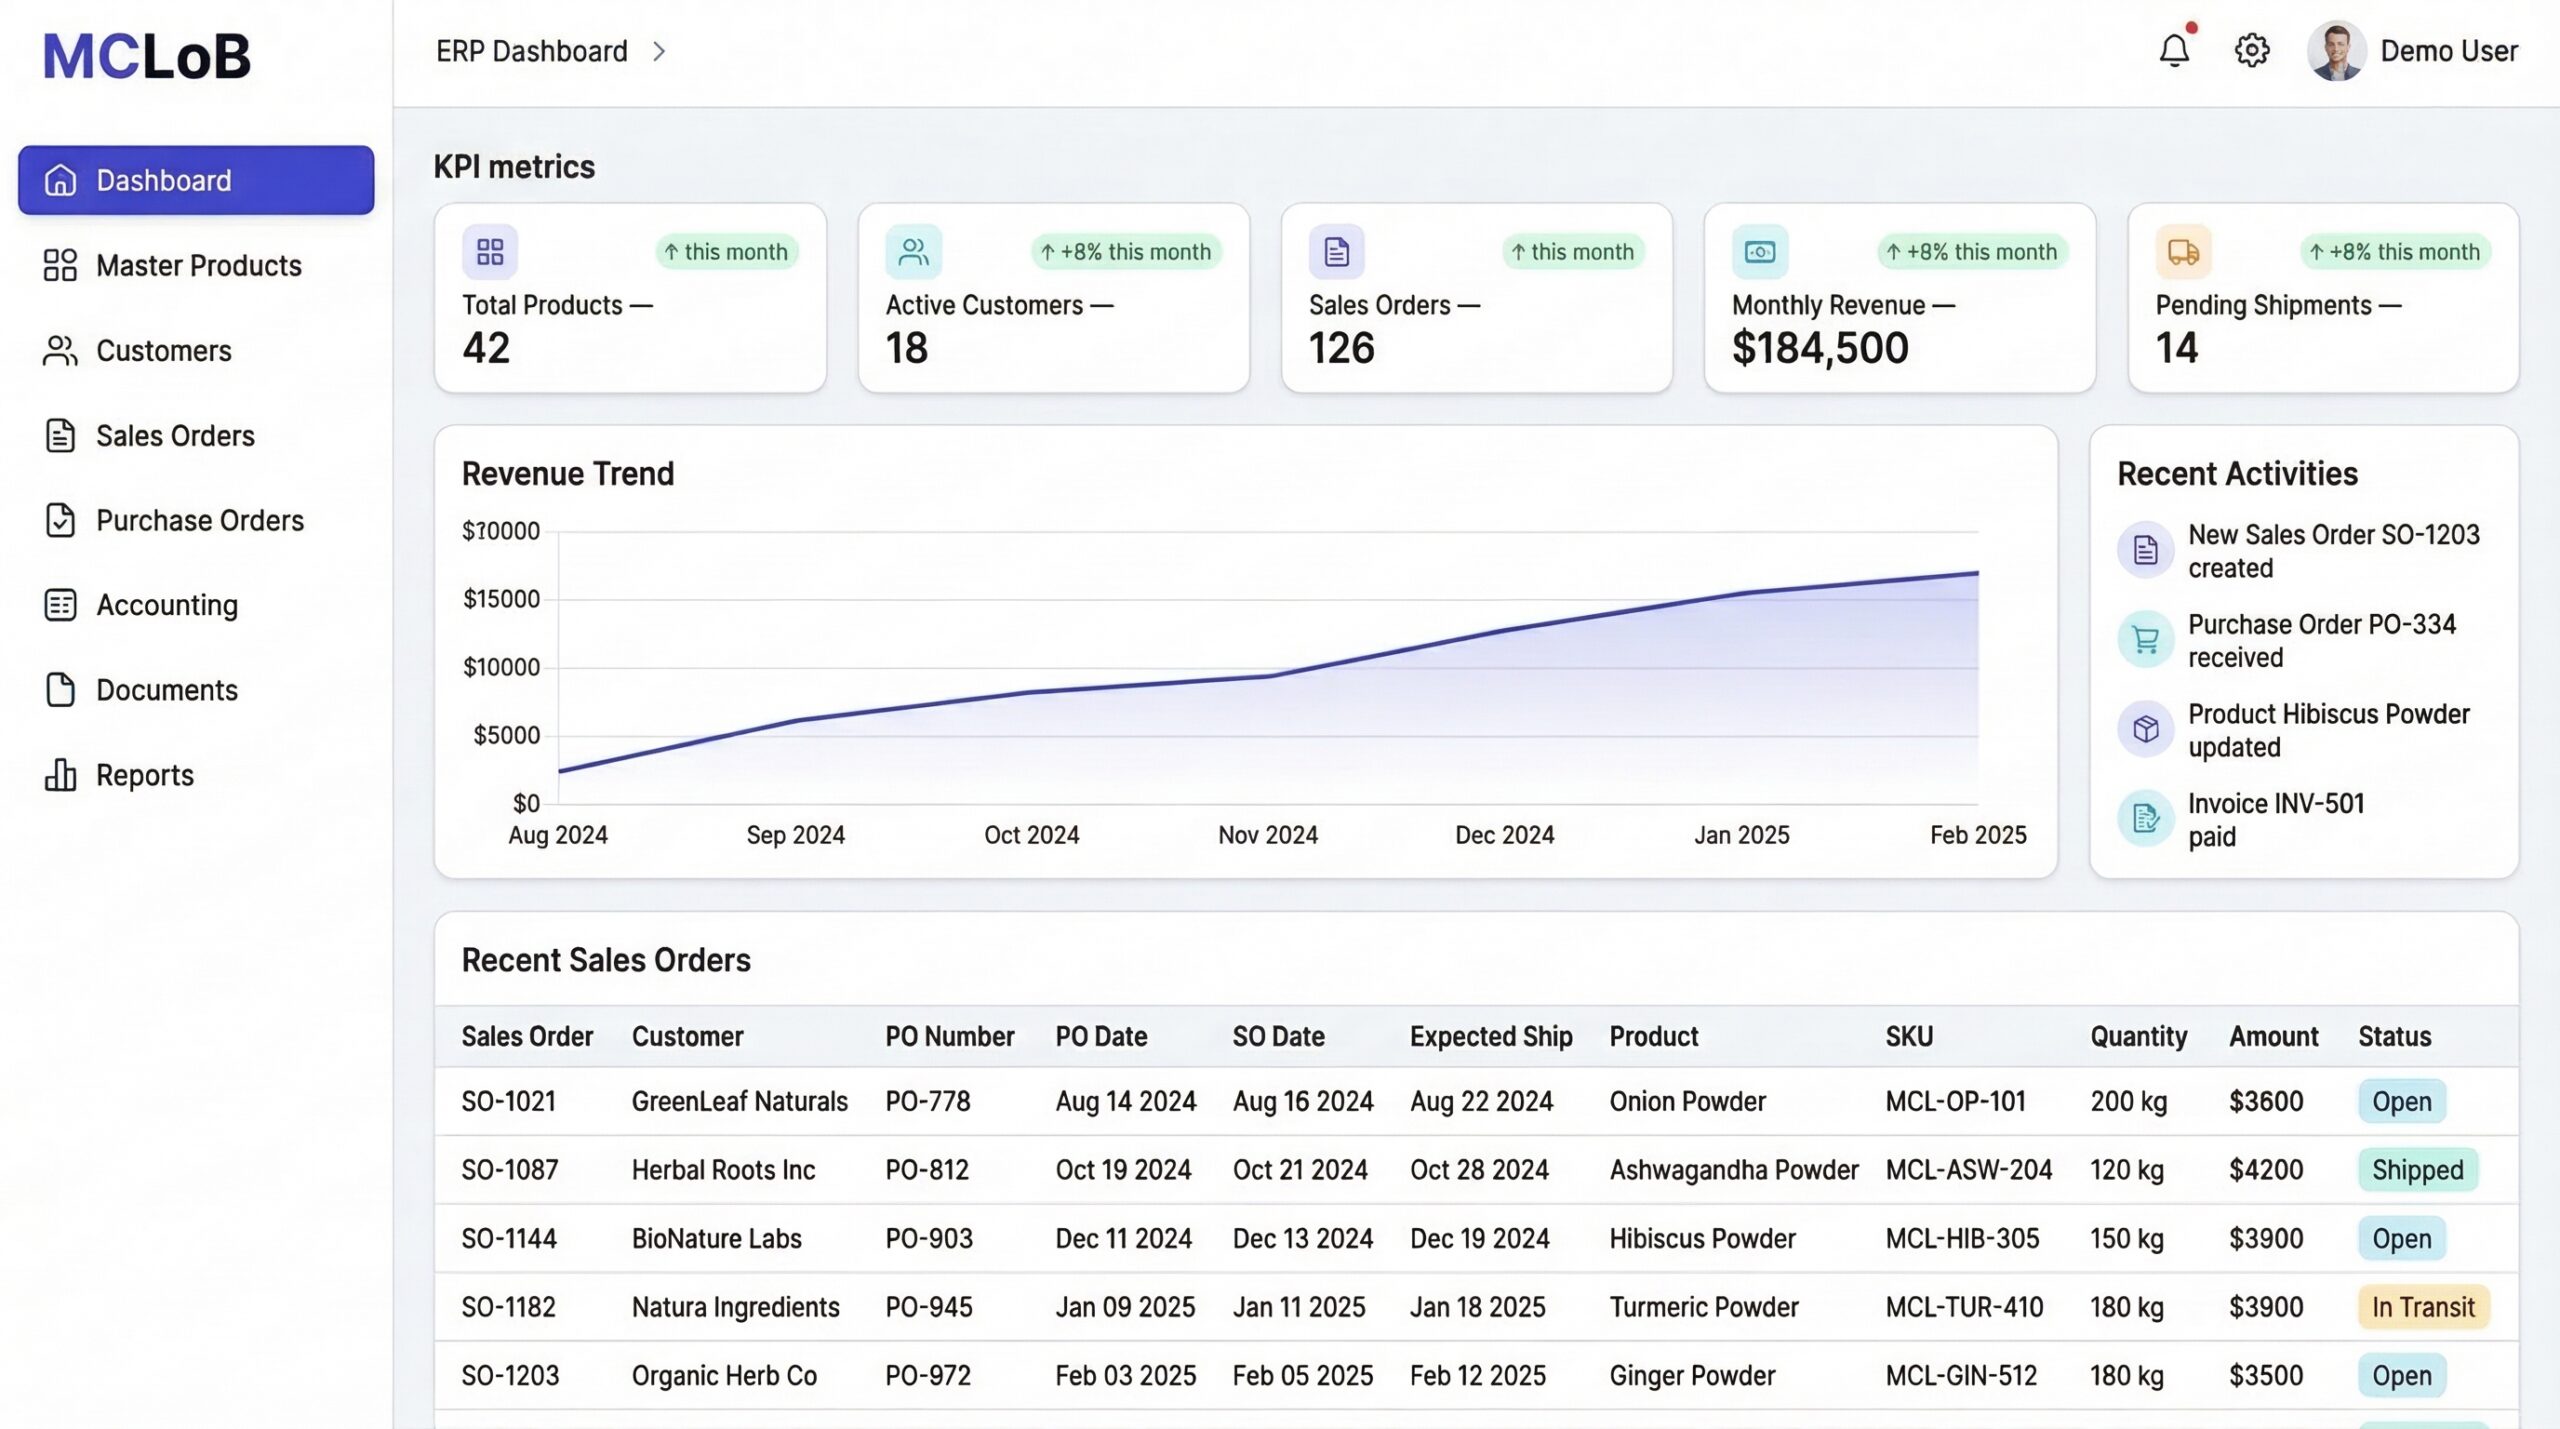This screenshot has width=2560, height=1429.
Task: Open sales order SO-1203 row
Action: 510,1376
